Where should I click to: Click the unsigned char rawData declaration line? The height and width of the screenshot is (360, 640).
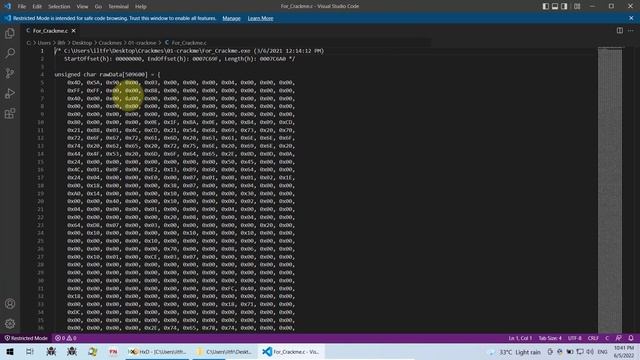click(x=107, y=75)
